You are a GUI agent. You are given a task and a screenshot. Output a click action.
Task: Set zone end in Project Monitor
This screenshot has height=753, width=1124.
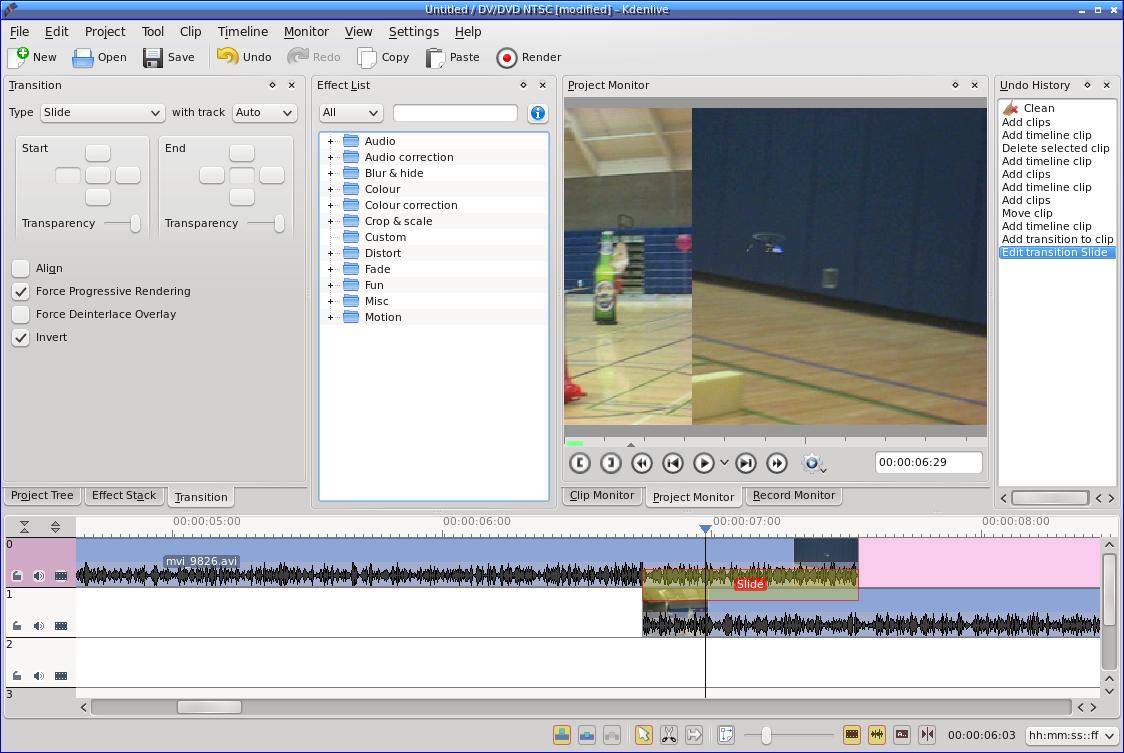[x=611, y=463]
